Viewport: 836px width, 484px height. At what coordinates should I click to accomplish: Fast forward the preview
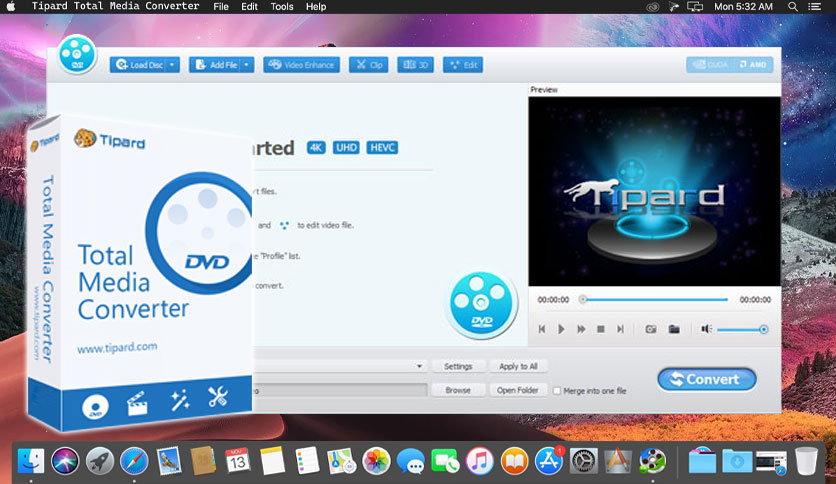click(x=581, y=329)
